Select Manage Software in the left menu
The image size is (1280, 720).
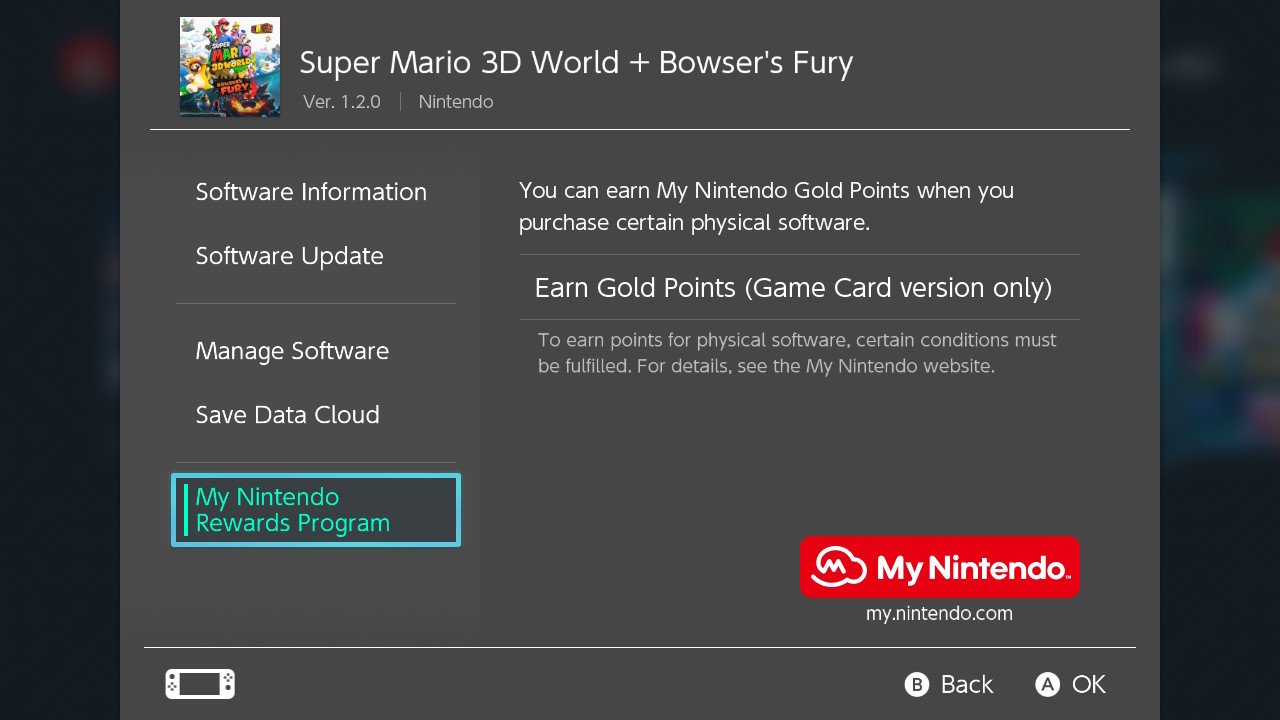[292, 351]
